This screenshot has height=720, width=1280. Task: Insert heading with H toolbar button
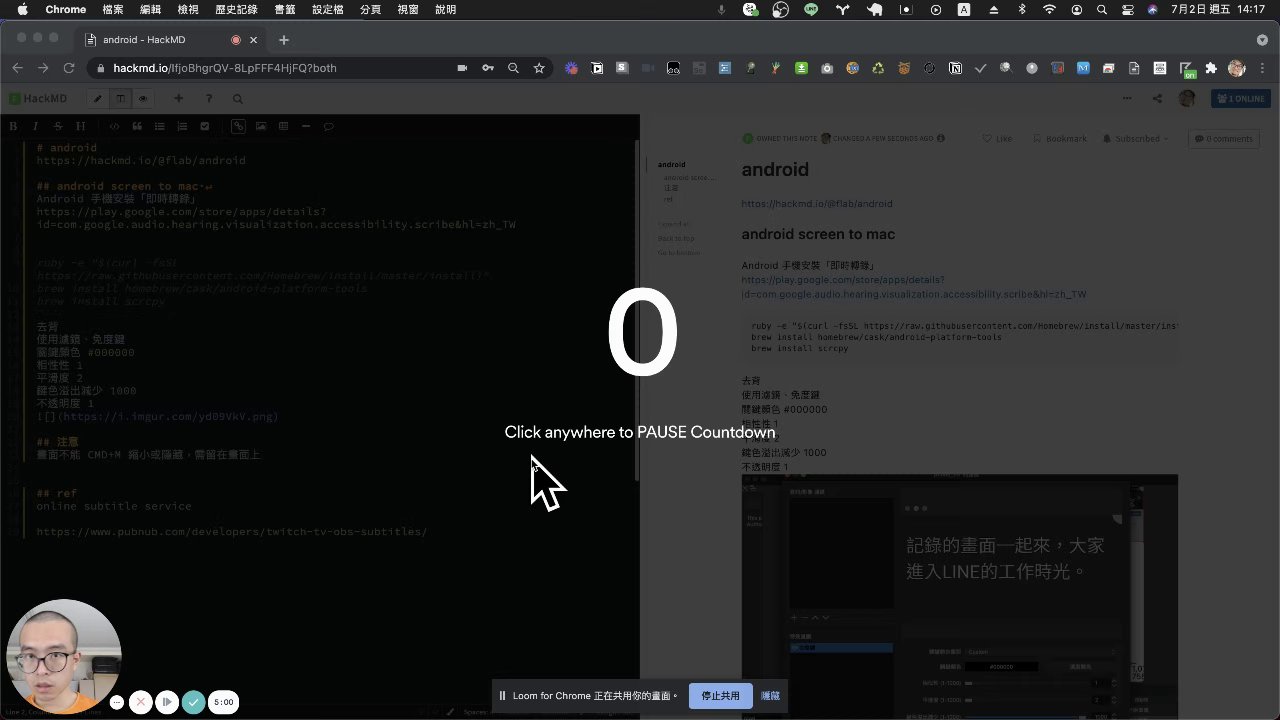pyautogui.click(x=81, y=127)
